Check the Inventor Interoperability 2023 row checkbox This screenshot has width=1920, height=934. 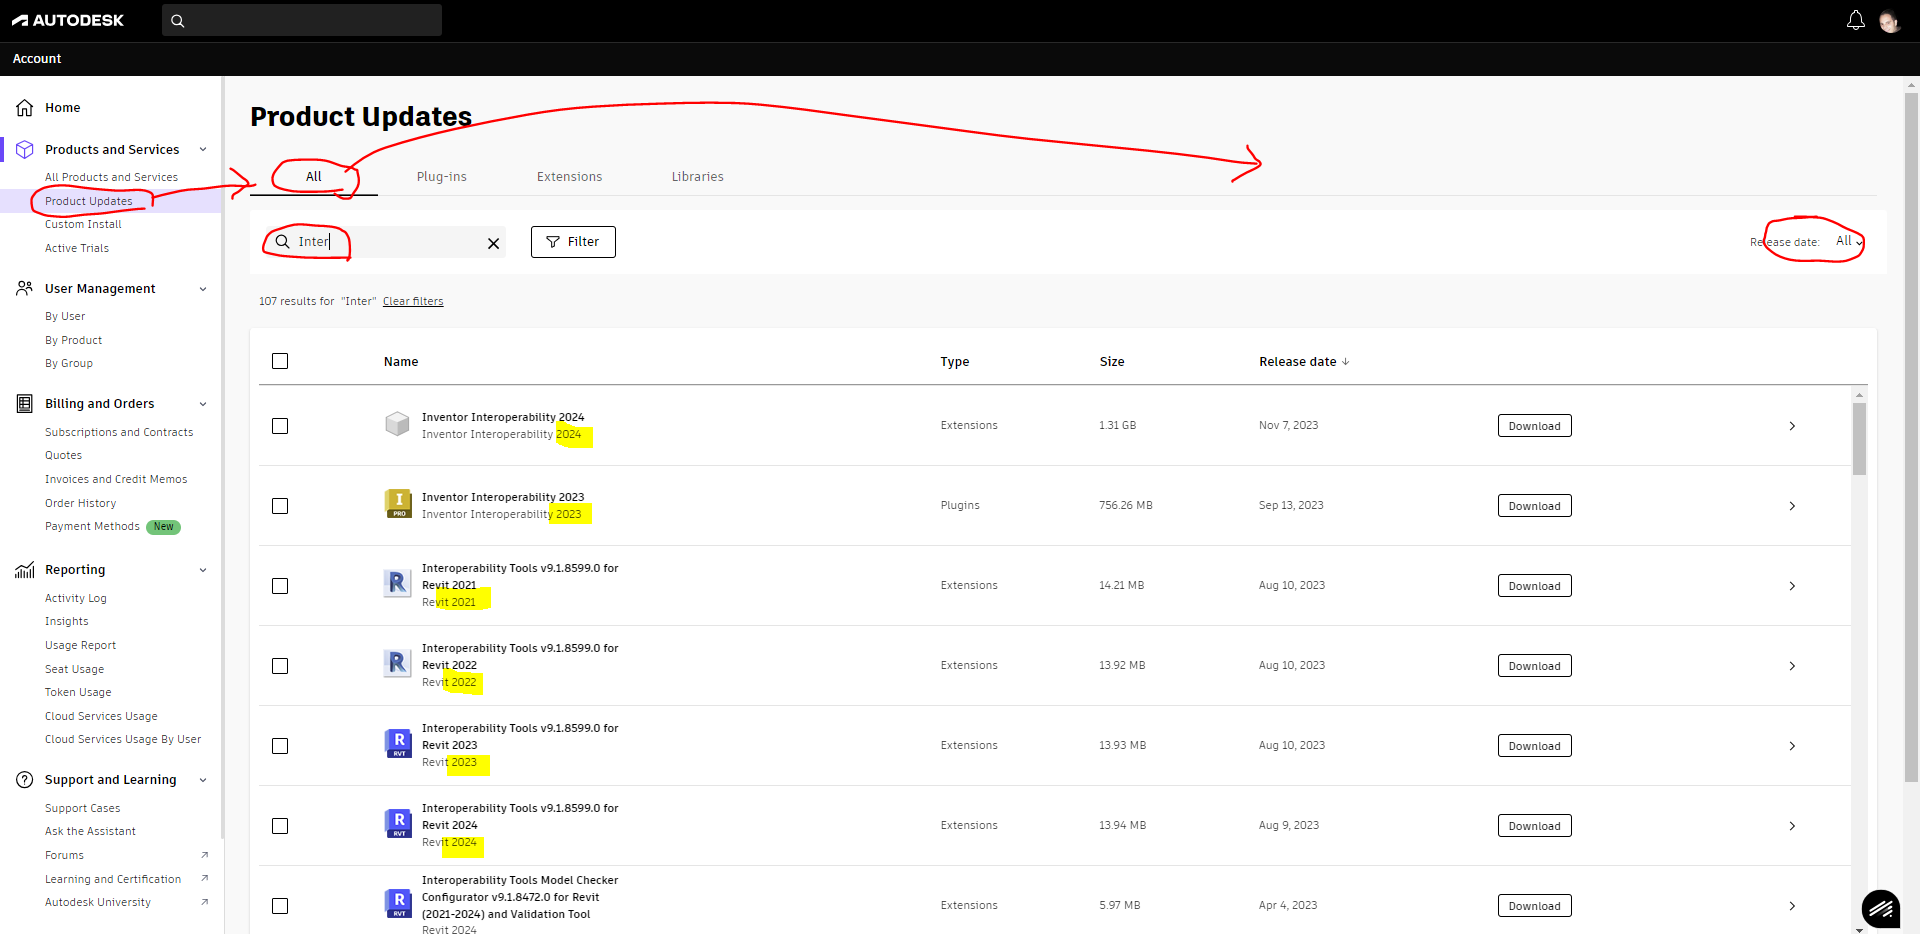(280, 506)
